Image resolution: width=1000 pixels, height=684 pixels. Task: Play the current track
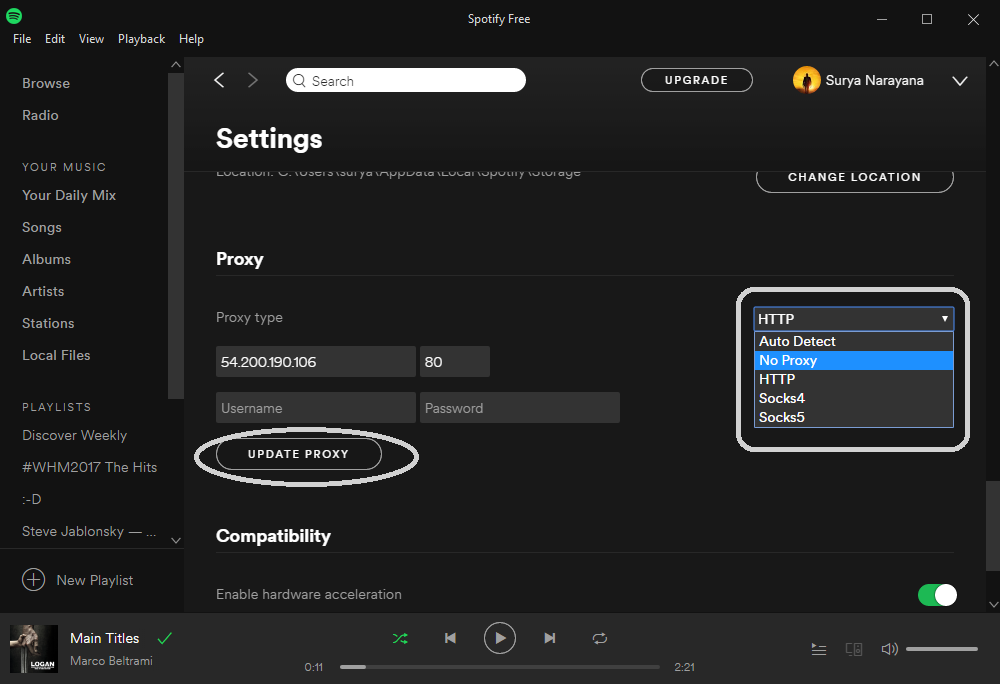500,638
